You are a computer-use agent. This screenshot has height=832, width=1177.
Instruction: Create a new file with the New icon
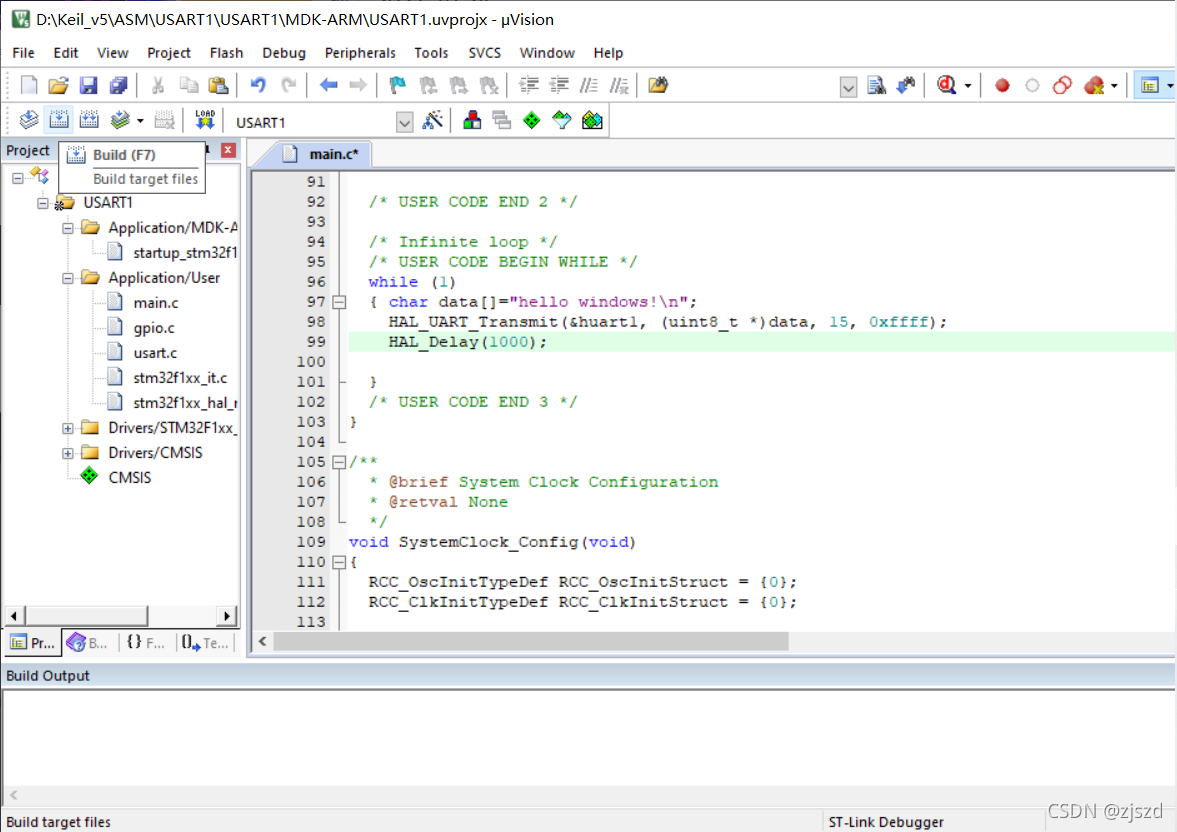coord(29,85)
